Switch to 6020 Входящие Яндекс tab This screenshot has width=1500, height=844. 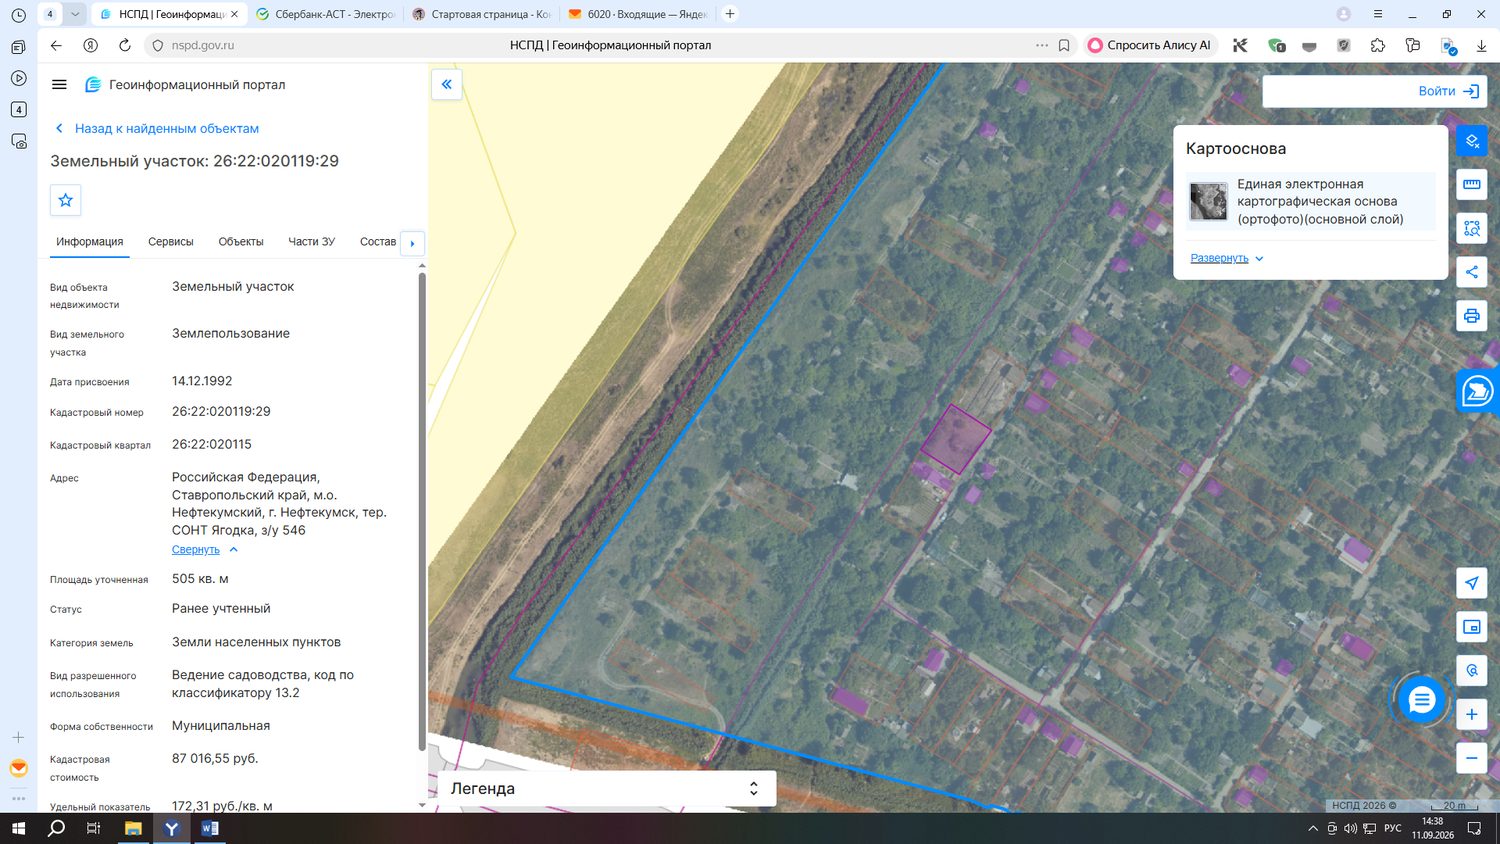pyautogui.click(x=638, y=14)
